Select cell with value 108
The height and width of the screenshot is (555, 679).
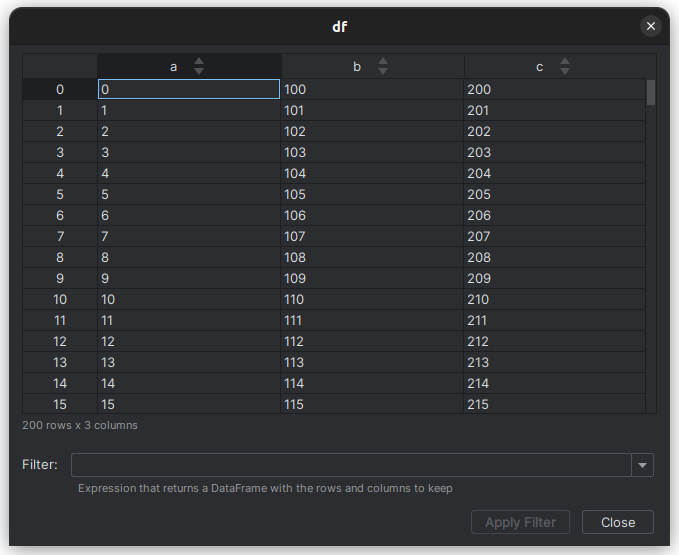pos(372,257)
